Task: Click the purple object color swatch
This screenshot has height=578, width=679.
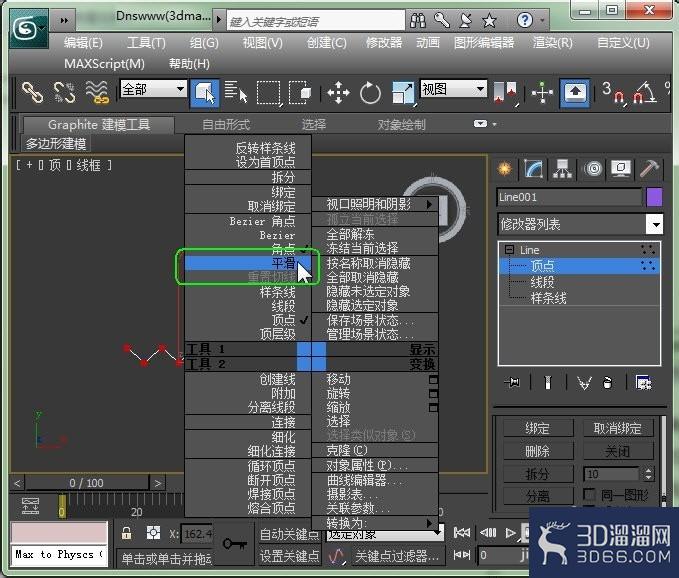Action: point(654,197)
